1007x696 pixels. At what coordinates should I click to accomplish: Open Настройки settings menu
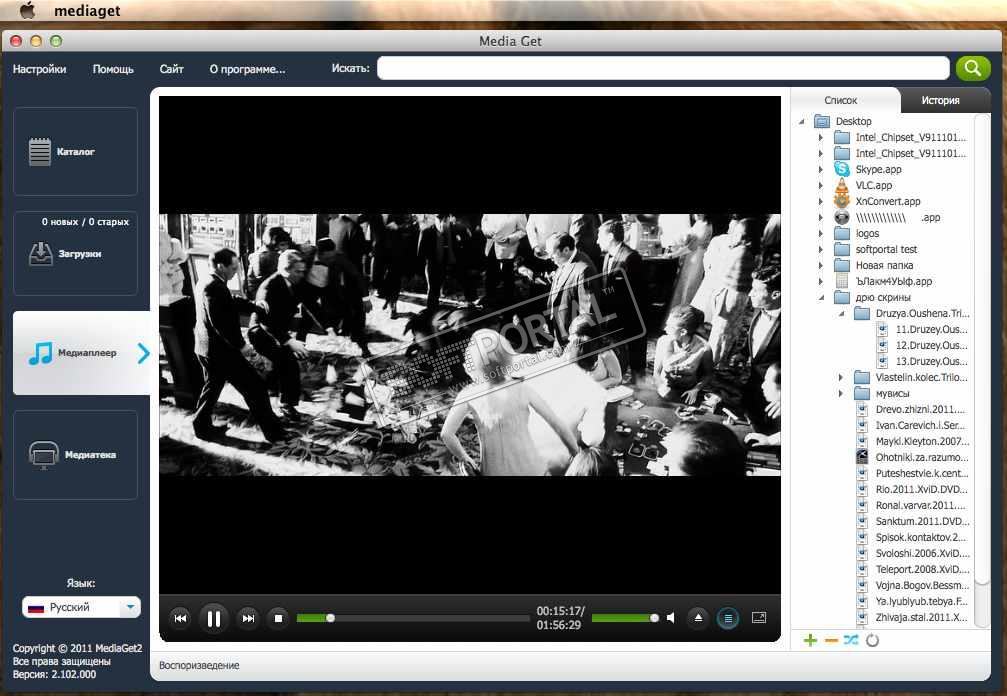point(39,69)
